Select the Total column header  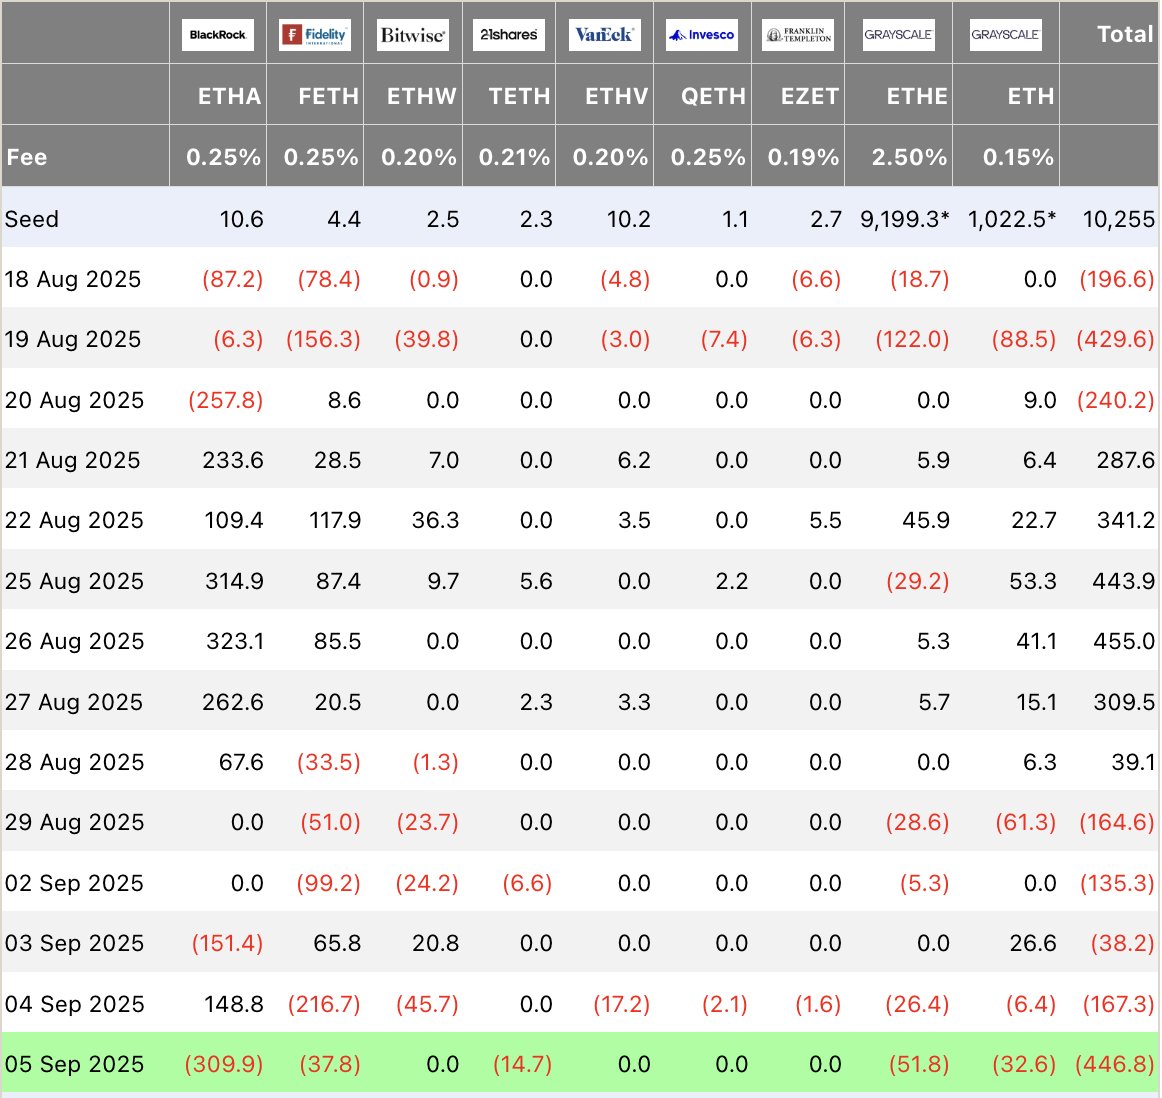[x=1125, y=34]
